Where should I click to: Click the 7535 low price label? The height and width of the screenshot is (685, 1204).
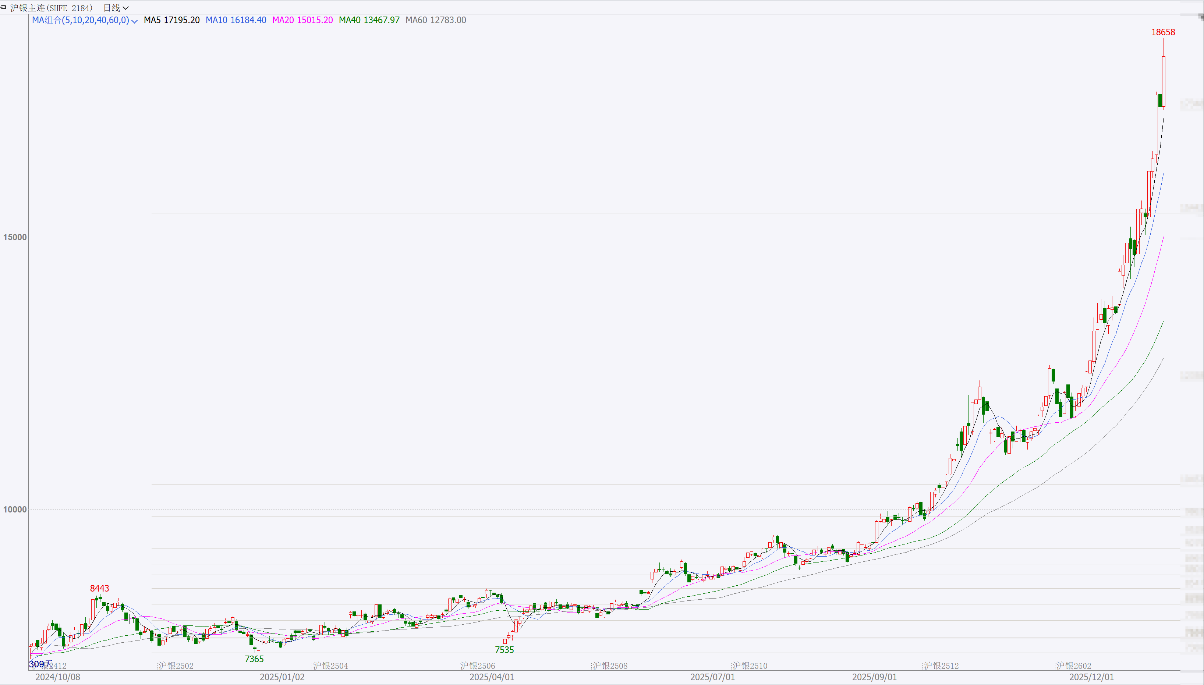point(504,650)
